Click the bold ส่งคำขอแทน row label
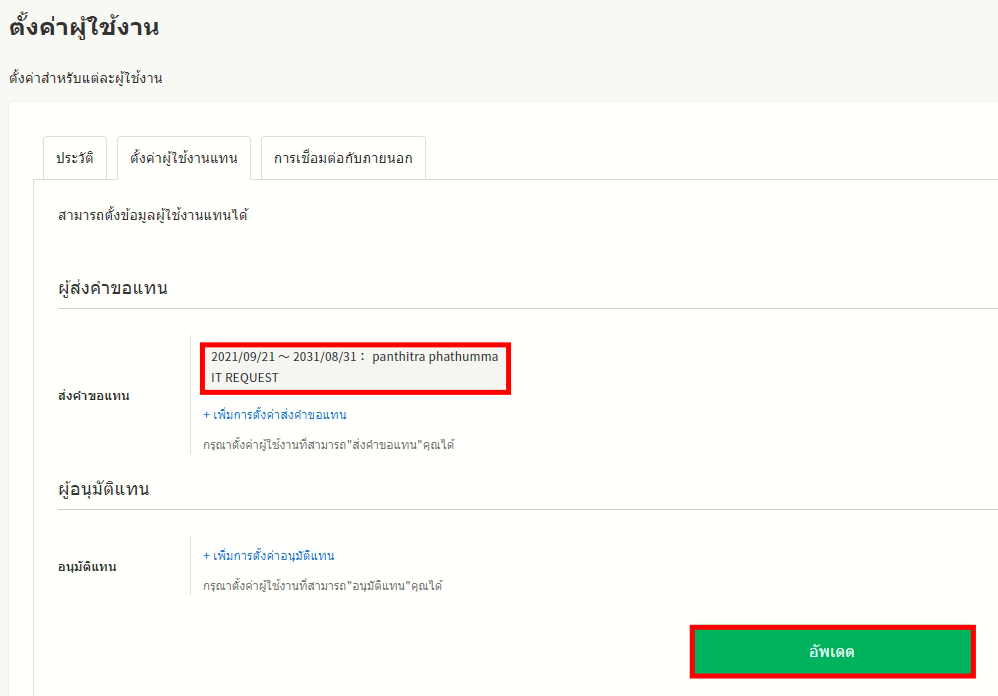 (94, 396)
